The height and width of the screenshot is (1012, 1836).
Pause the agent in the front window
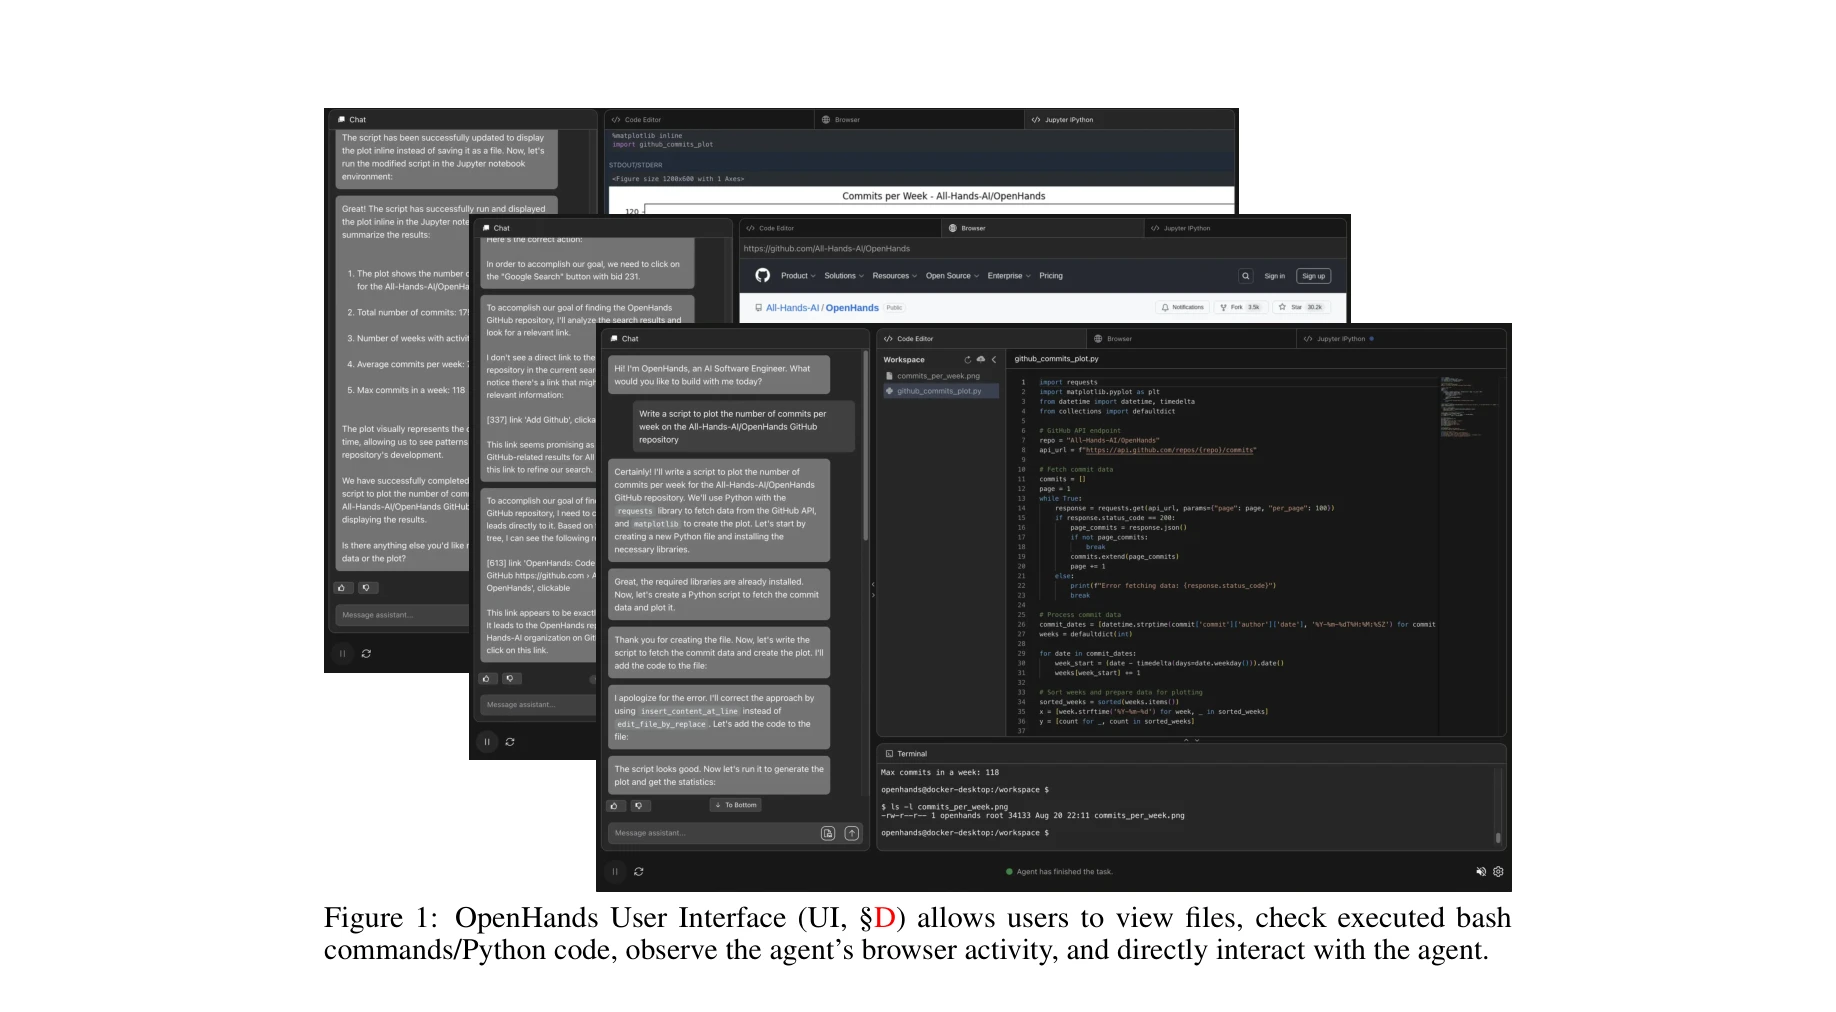[615, 872]
